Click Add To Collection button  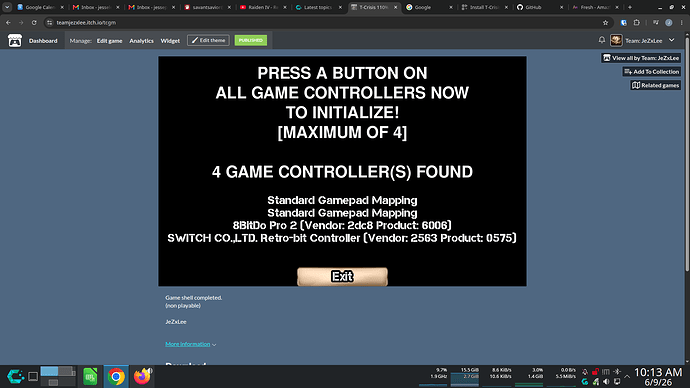(x=652, y=71)
